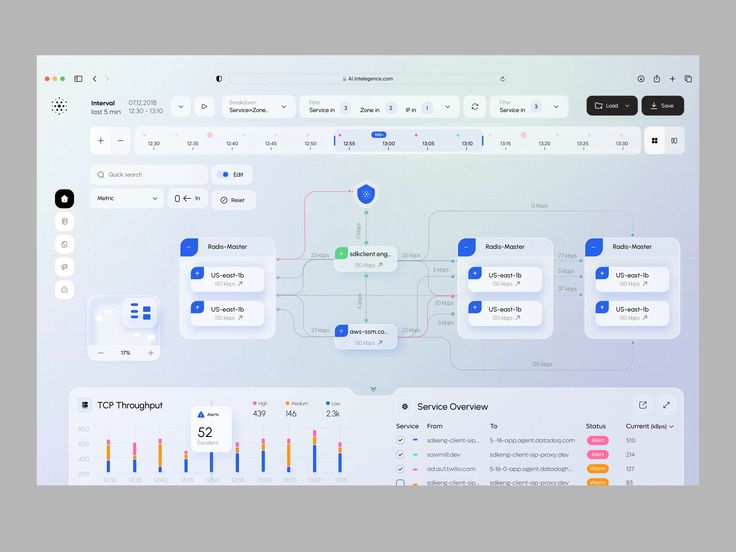Expand Service Overview to fullscreen

point(666,405)
